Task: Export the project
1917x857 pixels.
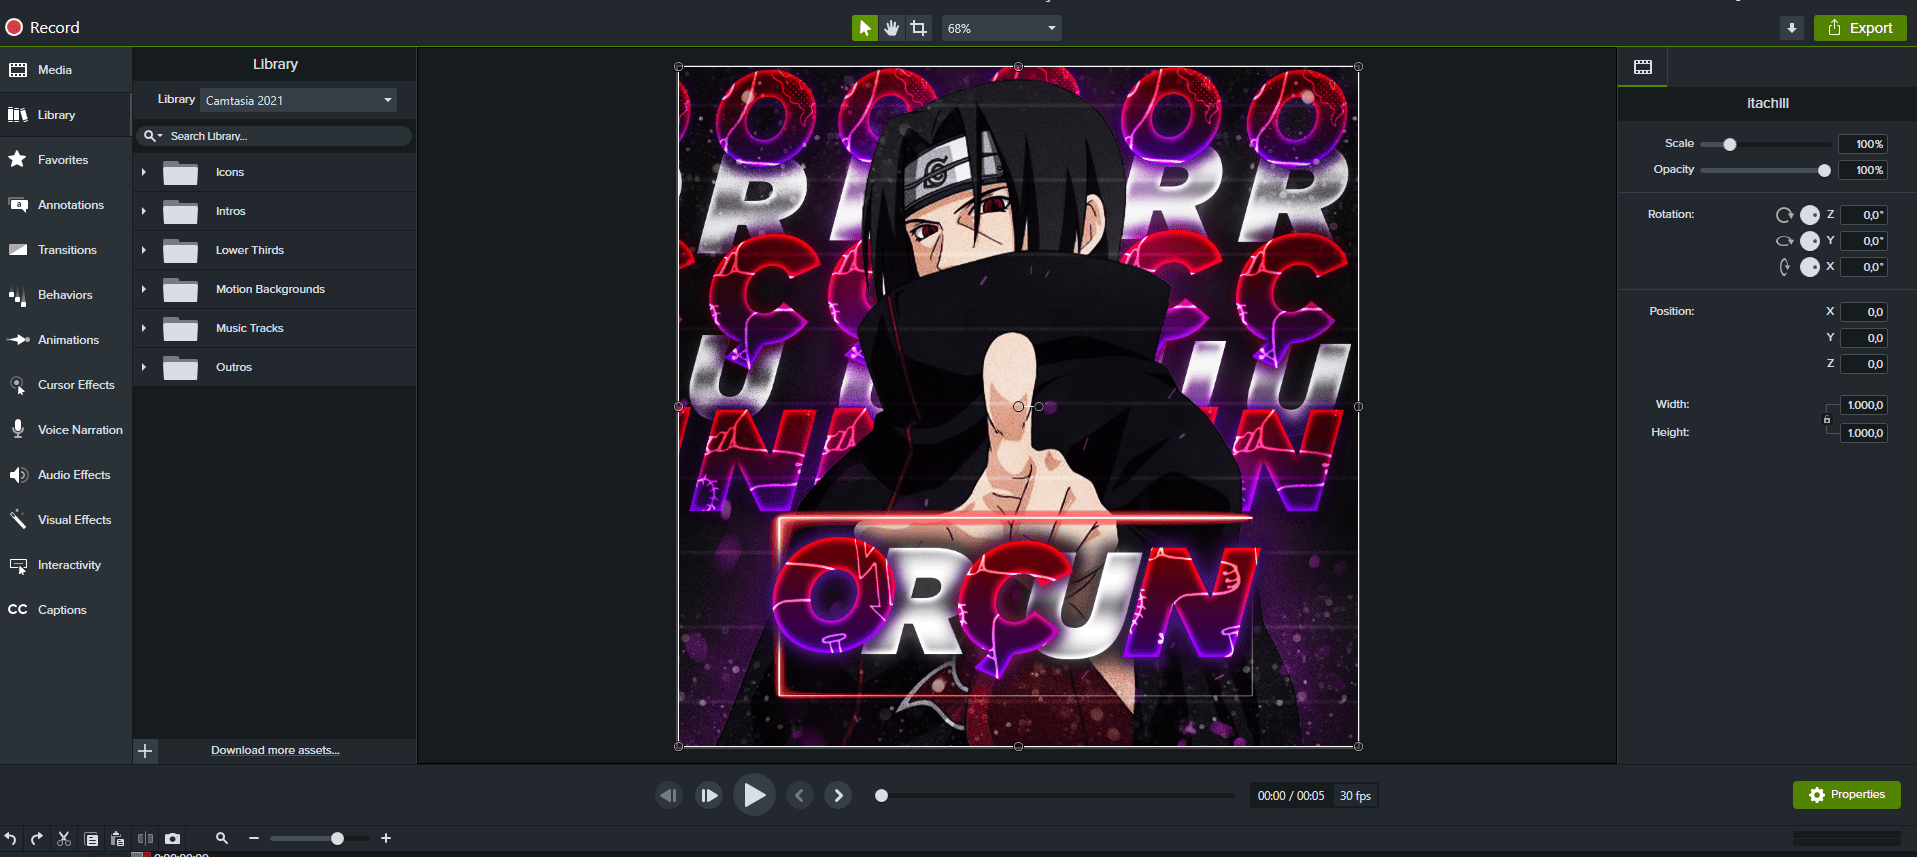Action: coord(1860,28)
